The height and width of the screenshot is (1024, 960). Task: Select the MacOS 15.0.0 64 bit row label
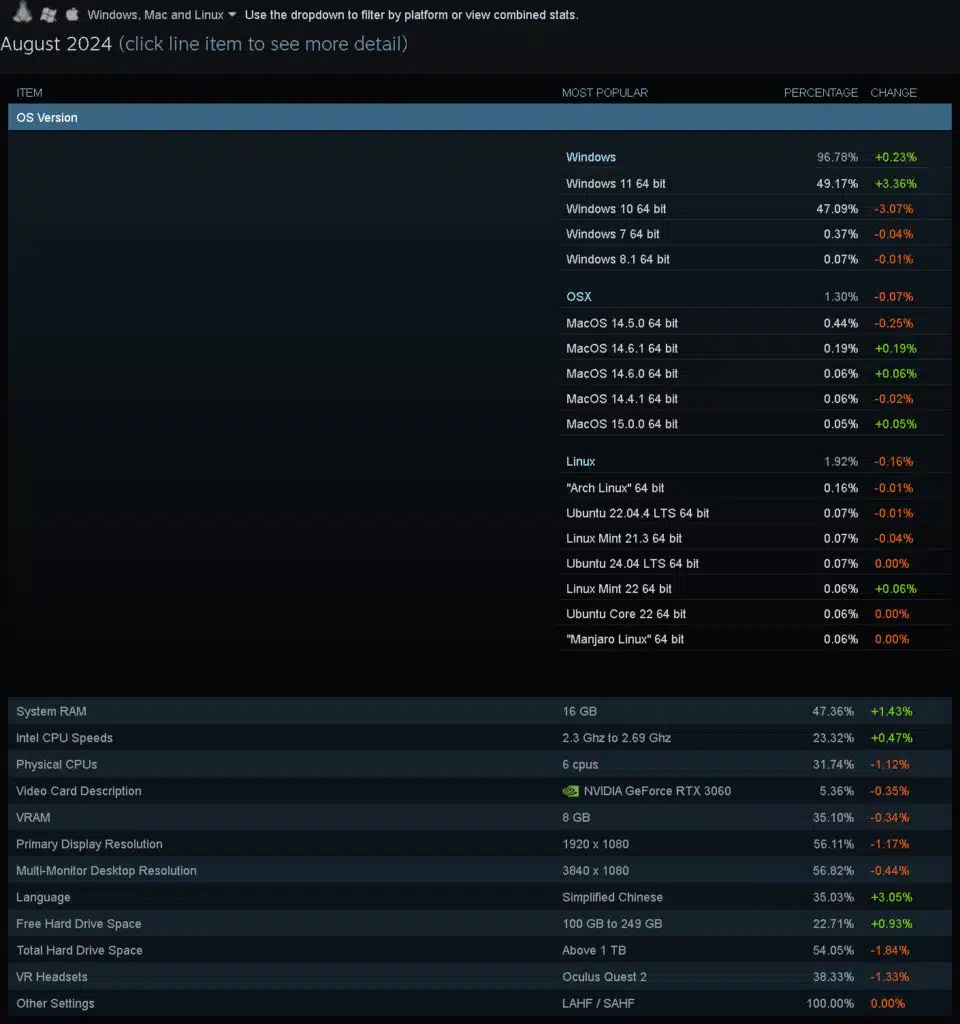622,424
